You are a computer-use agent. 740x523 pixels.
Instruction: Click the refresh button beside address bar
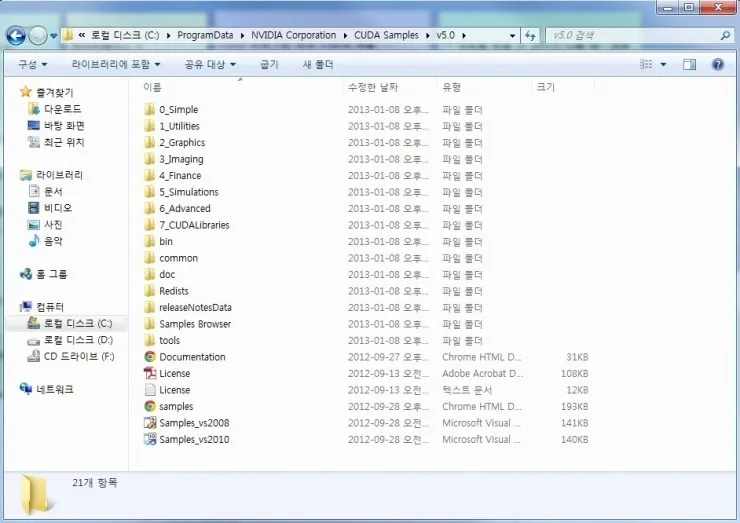[x=530, y=35]
